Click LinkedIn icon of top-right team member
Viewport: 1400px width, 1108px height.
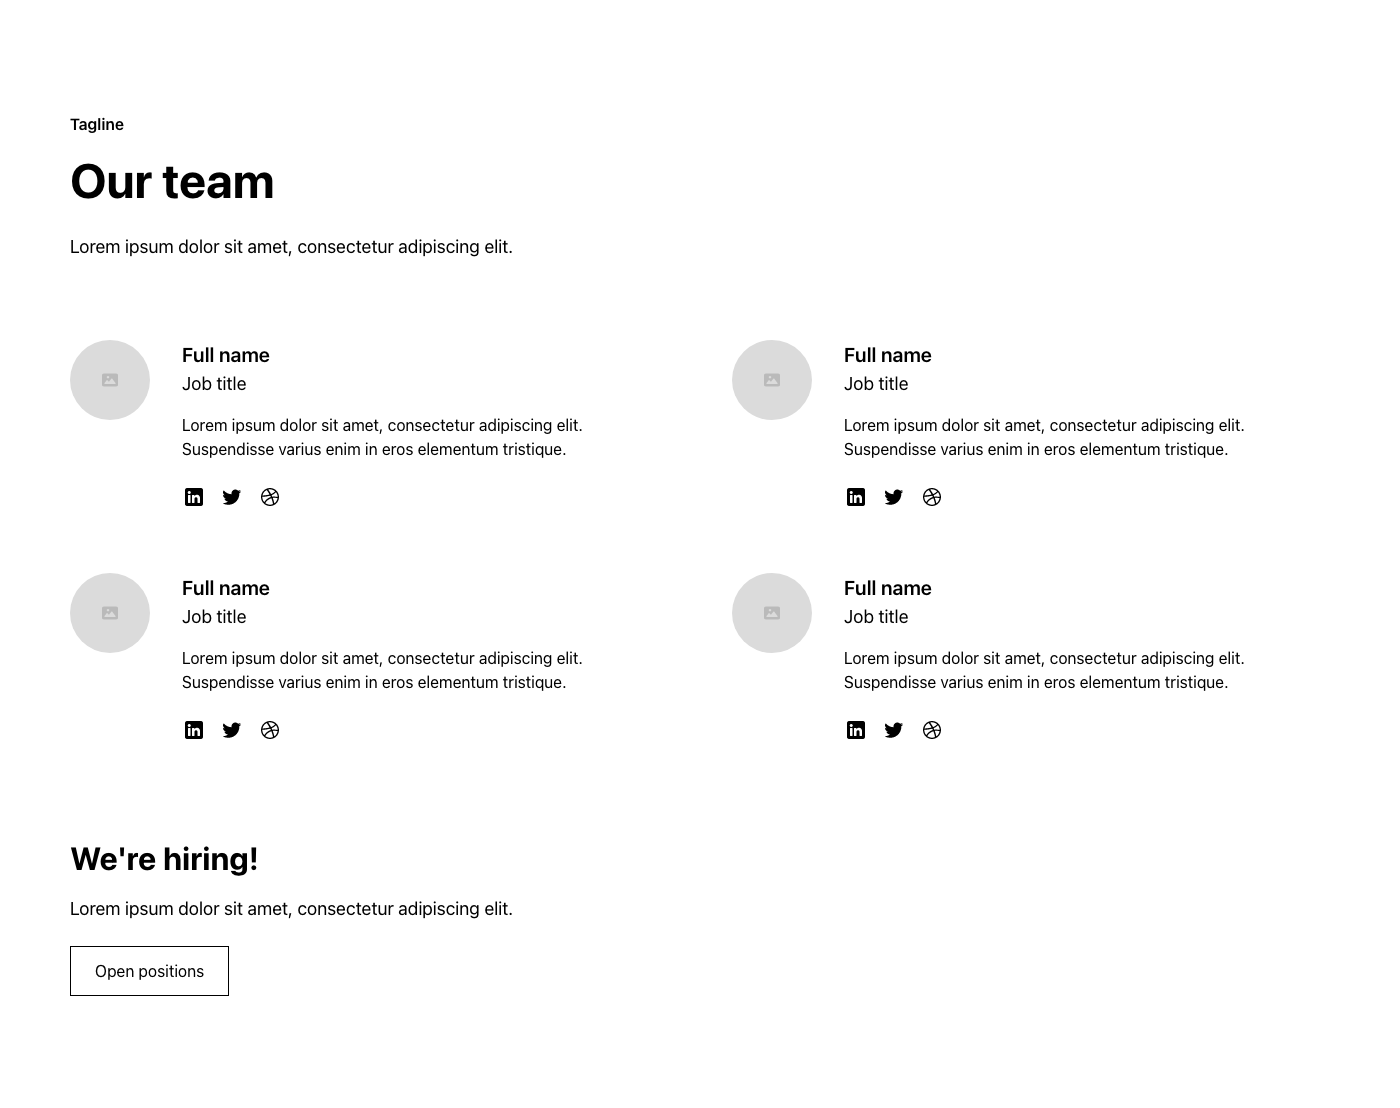click(856, 497)
